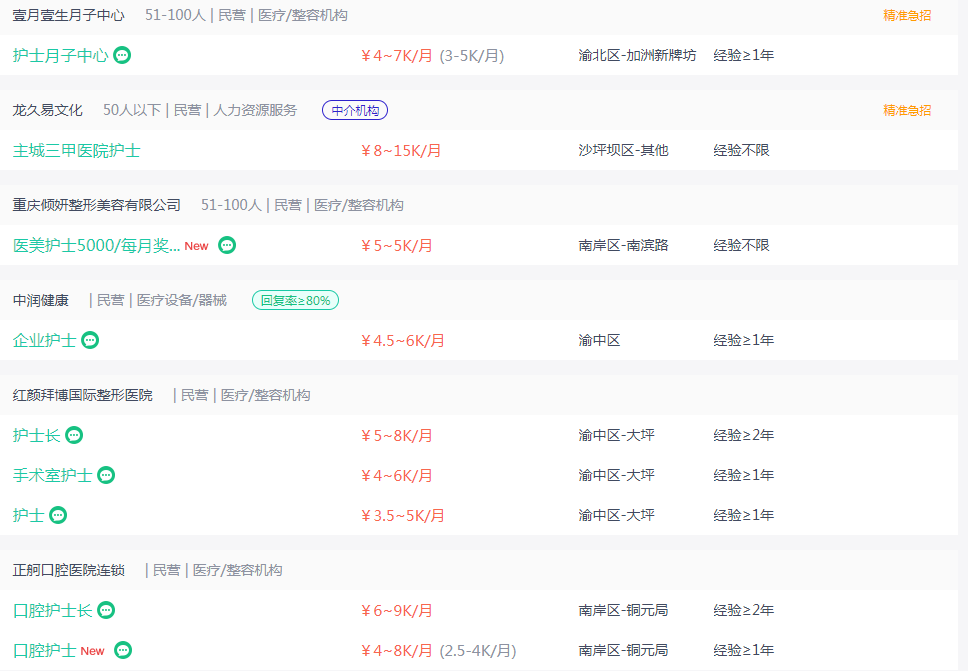Open the 口腔护士长 job posting

pyautogui.click(x=52, y=611)
